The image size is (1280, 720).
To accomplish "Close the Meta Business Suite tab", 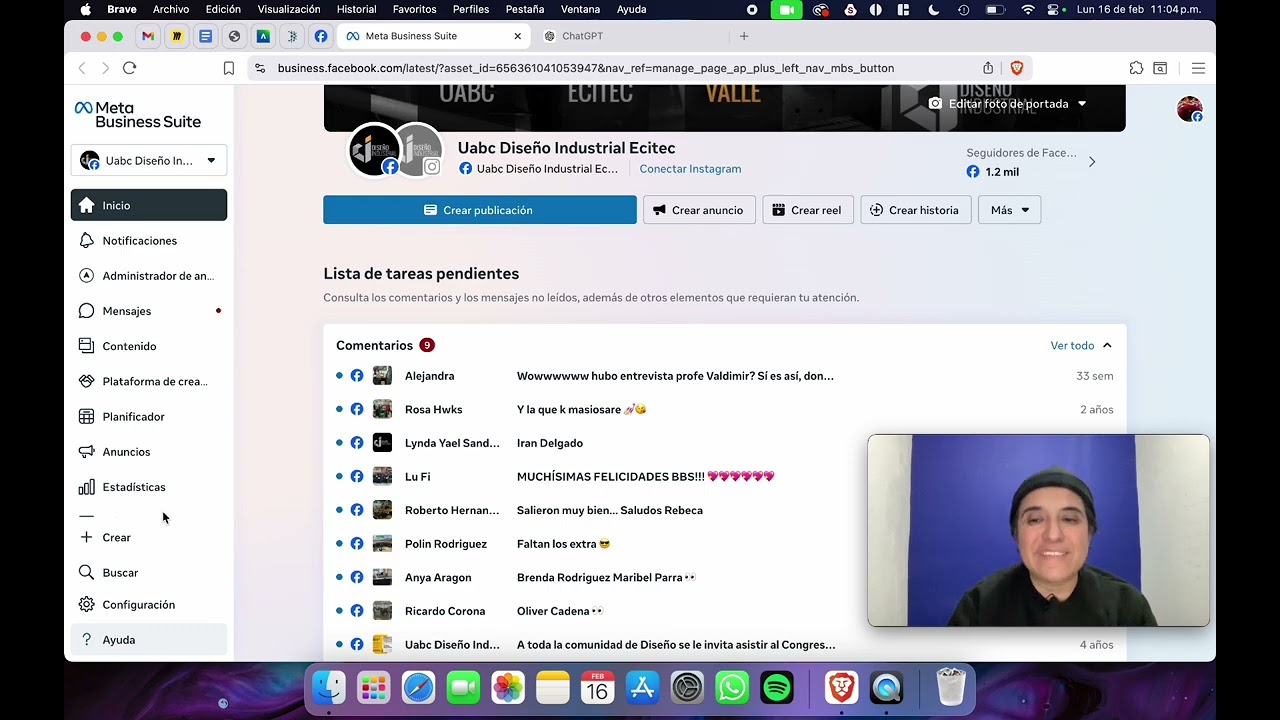I will pyautogui.click(x=517, y=36).
